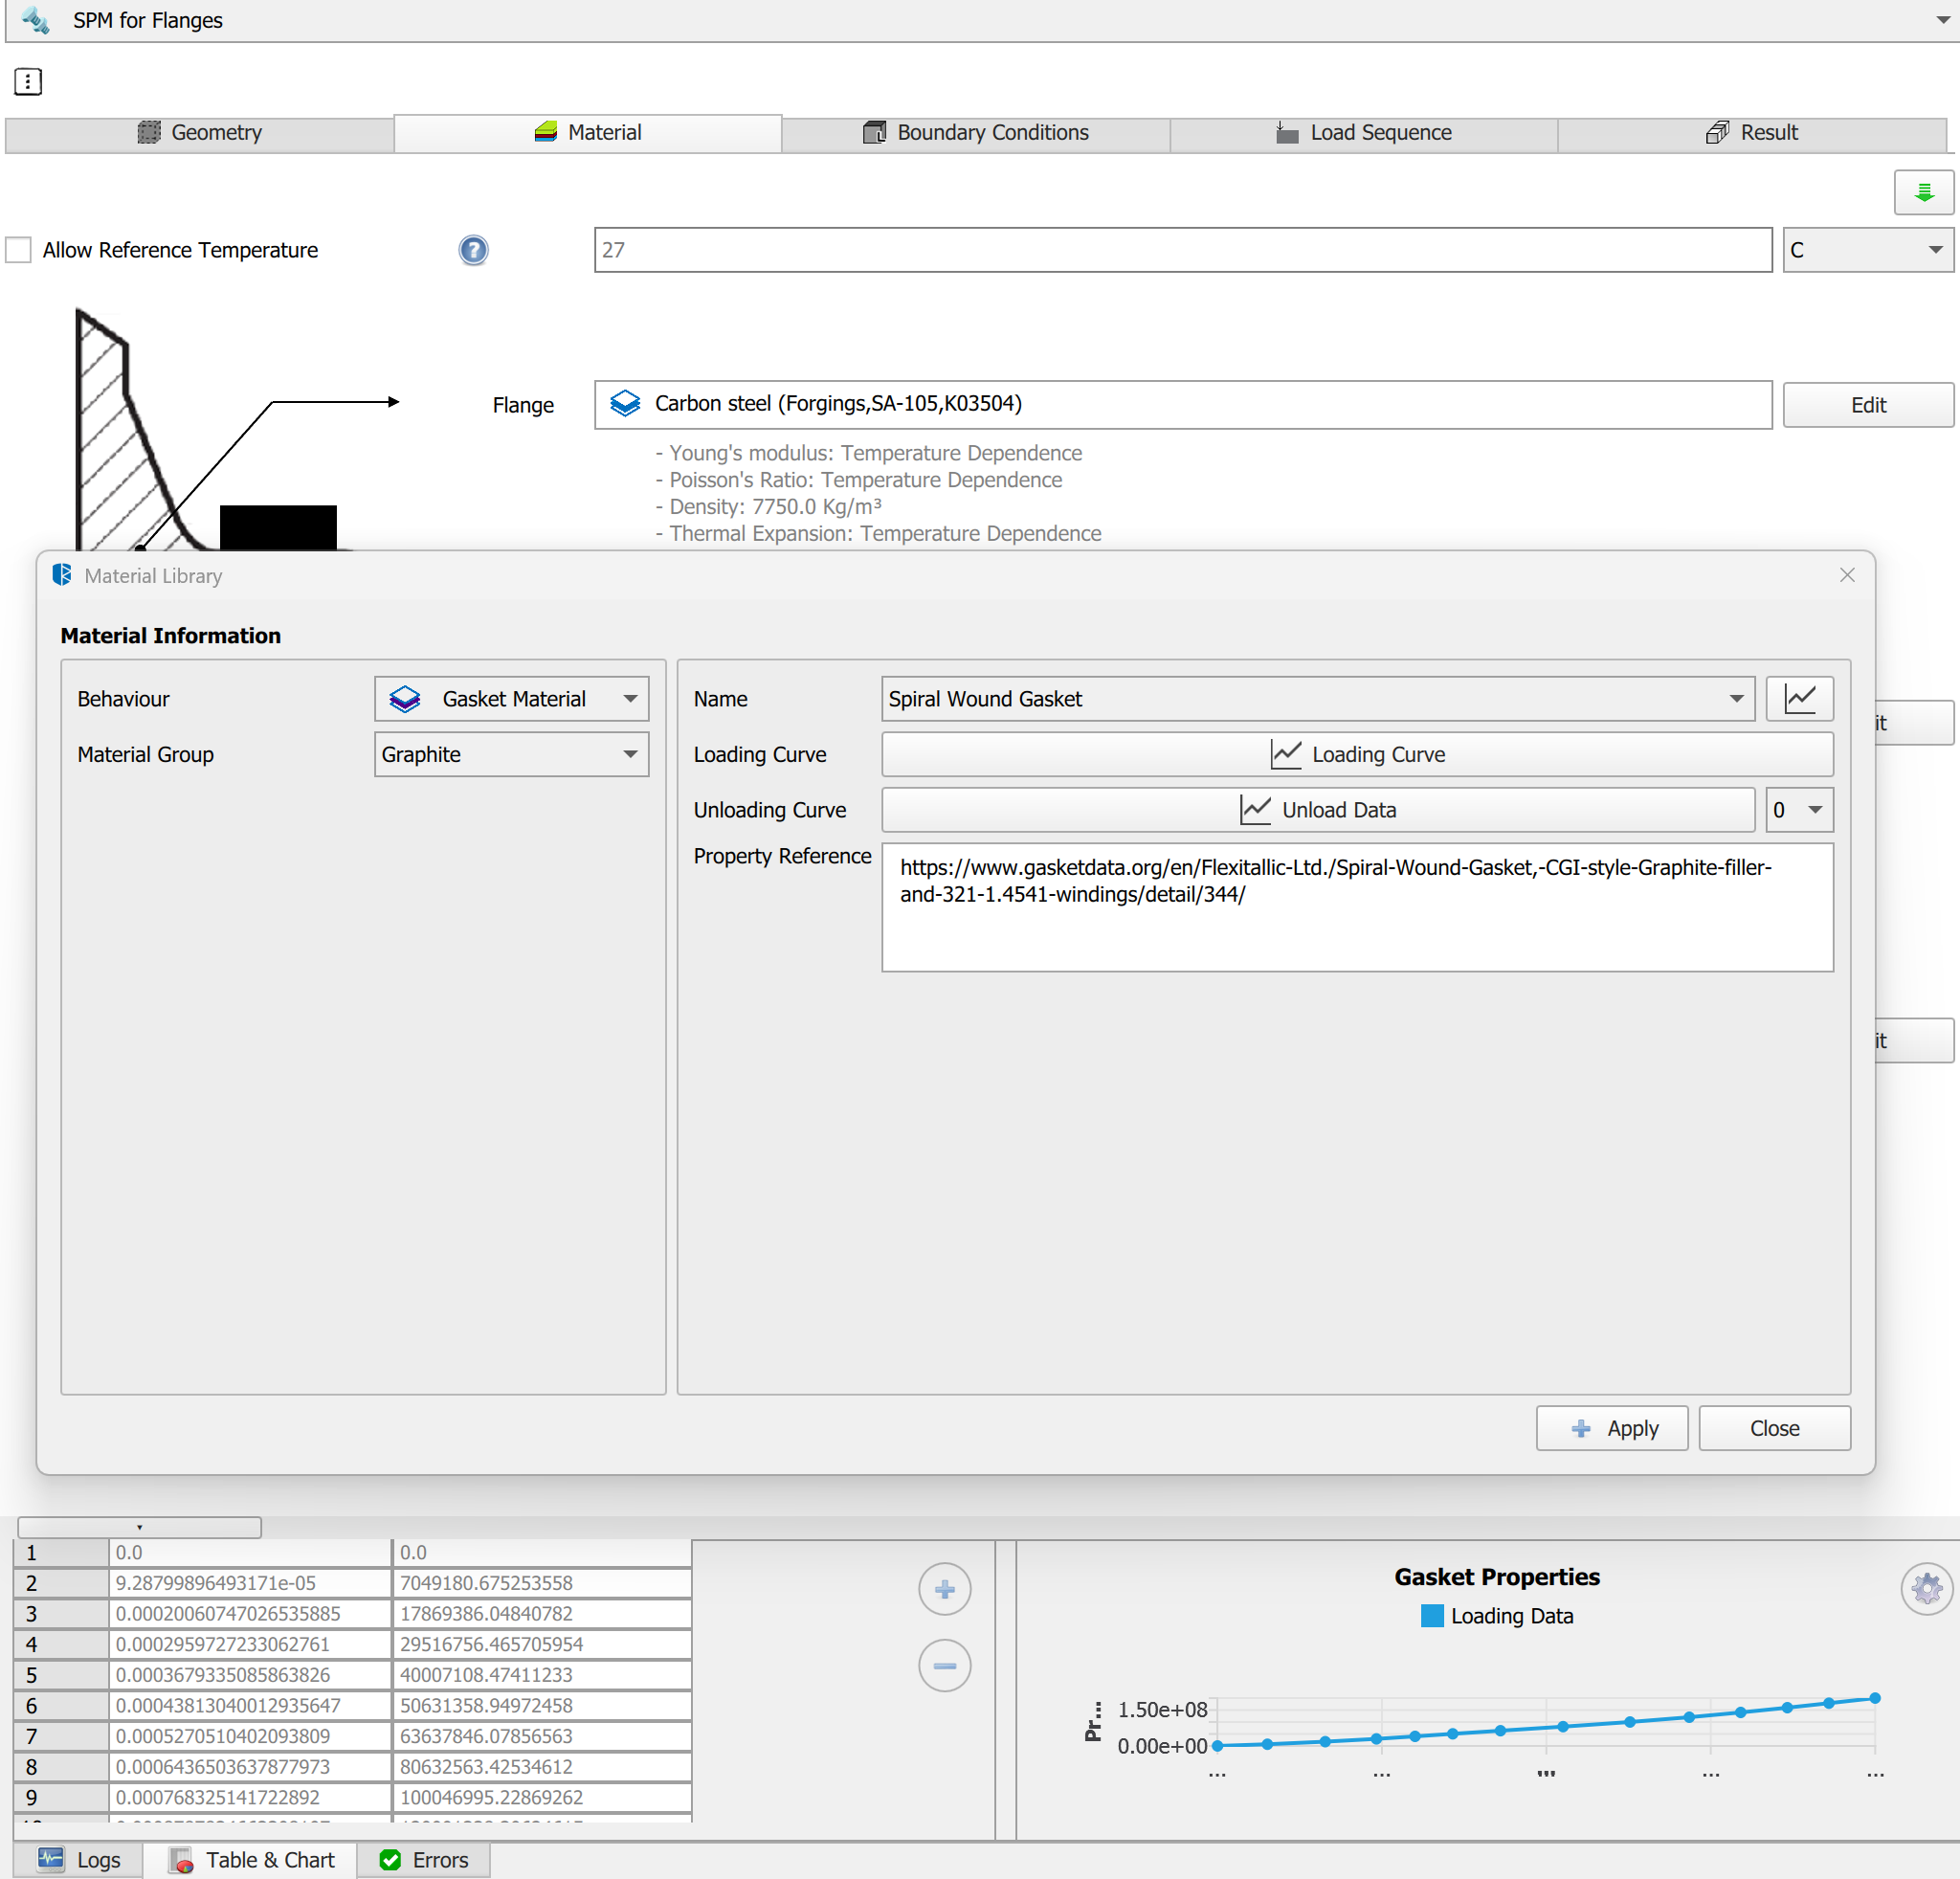This screenshot has width=1960, height=1879.
Task: Open the Behaviour Gasket Material dropdown
Action: (511, 699)
